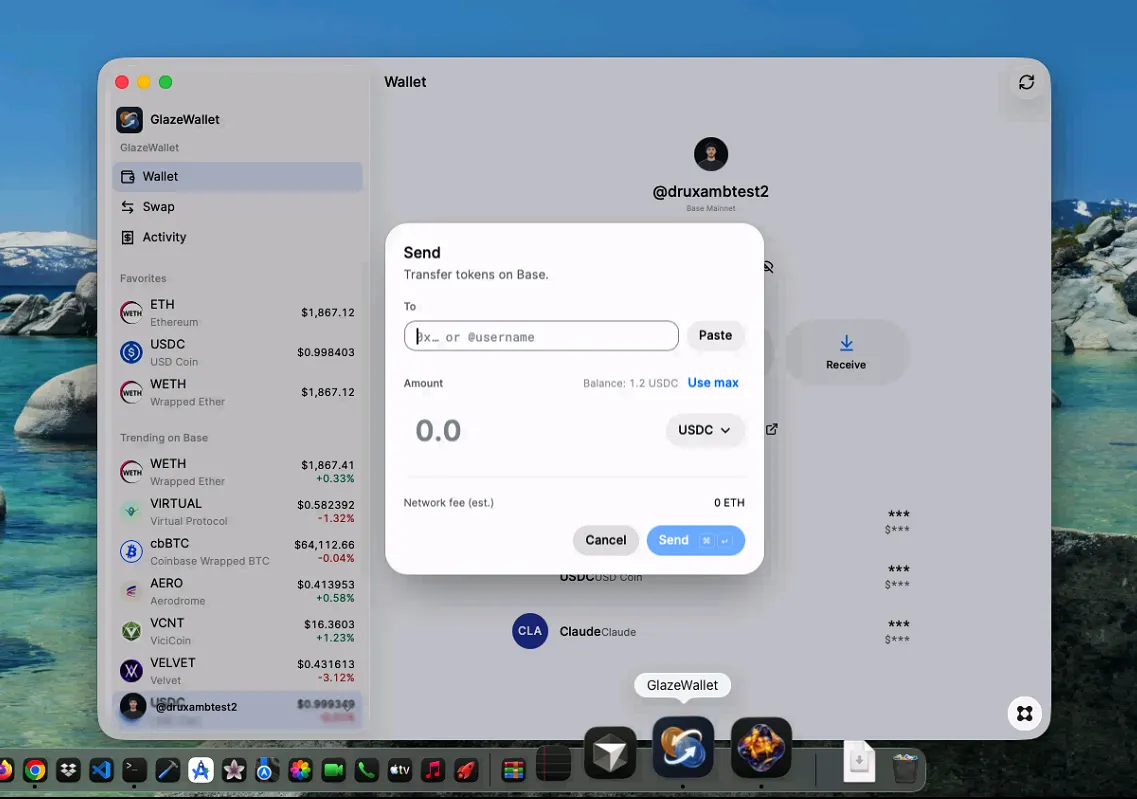Open Music from the dock

[433, 769]
